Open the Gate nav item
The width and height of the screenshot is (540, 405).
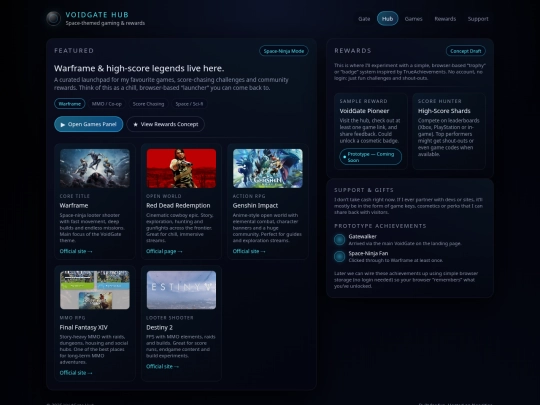point(364,19)
